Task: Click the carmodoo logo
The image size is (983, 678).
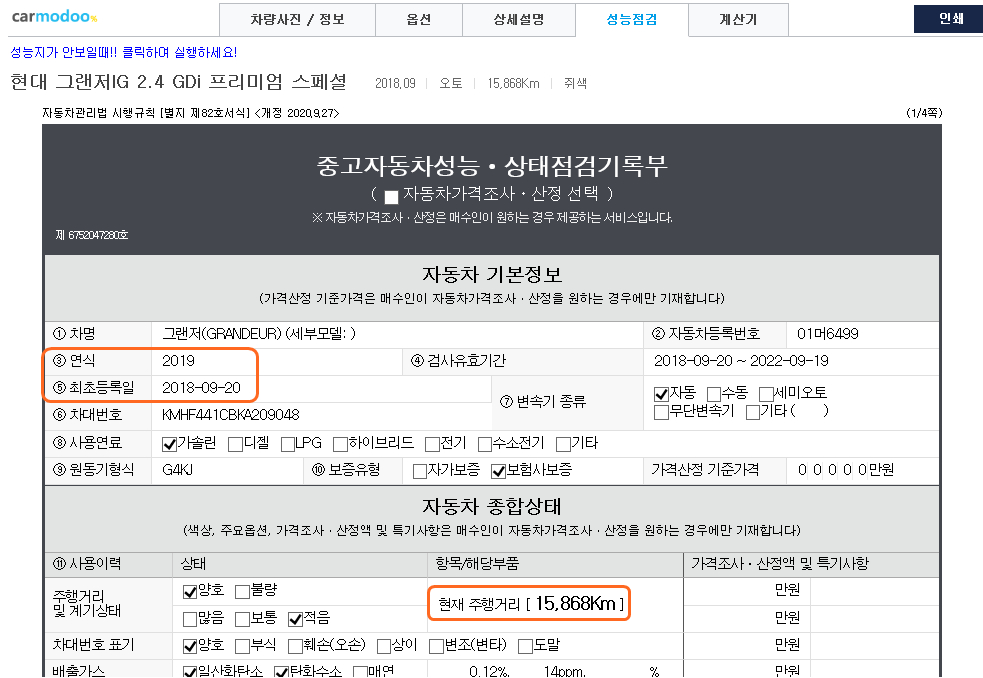Action: pyautogui.click(x=54, y=17)
